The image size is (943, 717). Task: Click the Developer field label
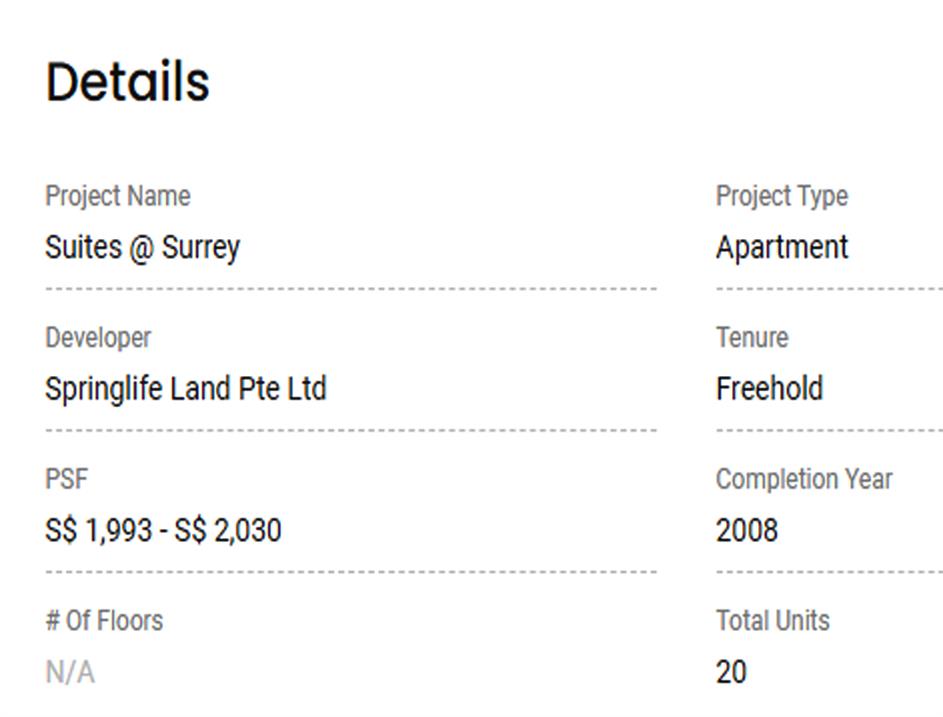pos(98,338)
